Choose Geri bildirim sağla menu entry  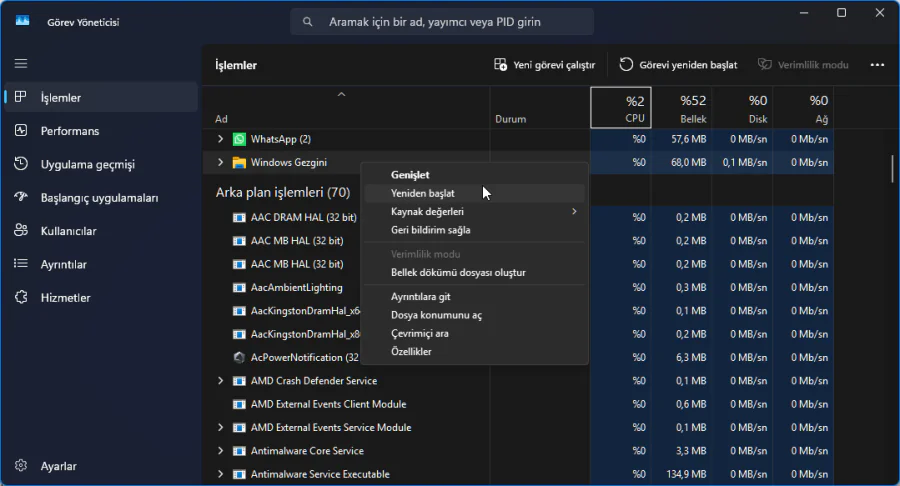474,230
